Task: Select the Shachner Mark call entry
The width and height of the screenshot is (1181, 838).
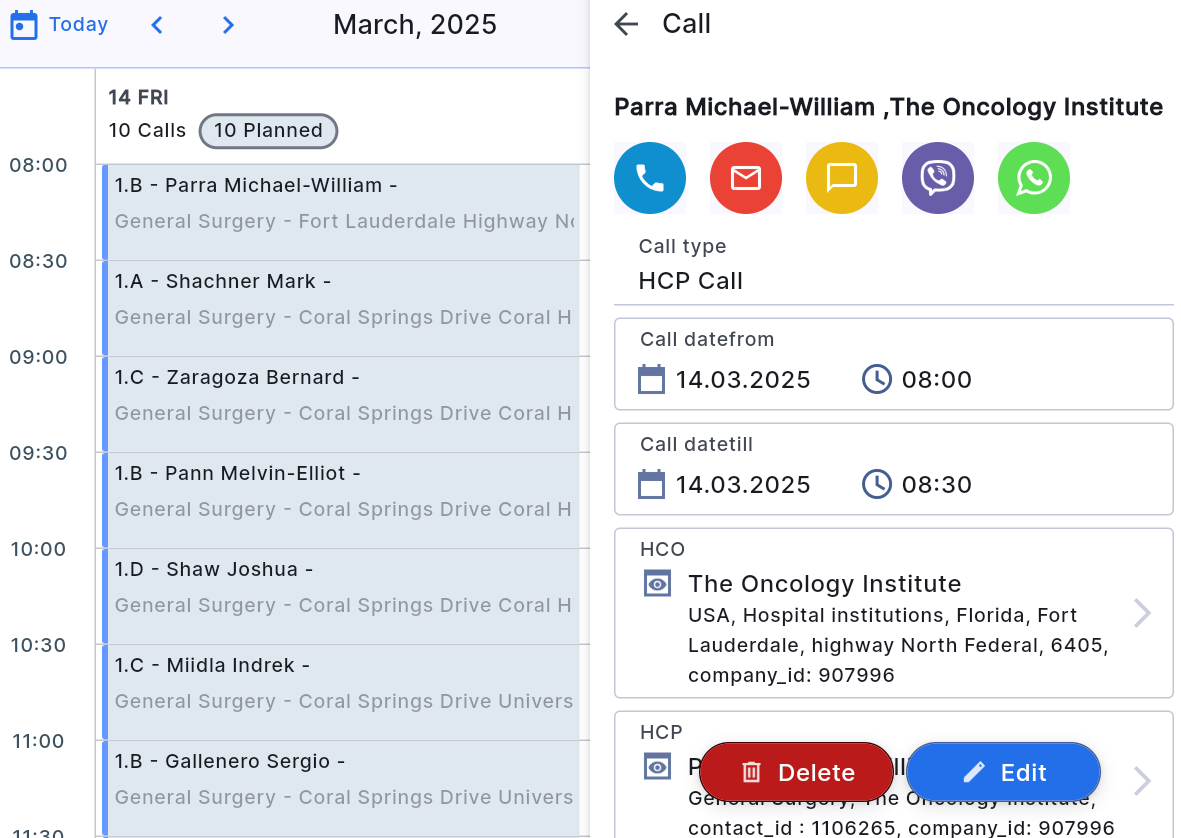Action: pos(342,300)
